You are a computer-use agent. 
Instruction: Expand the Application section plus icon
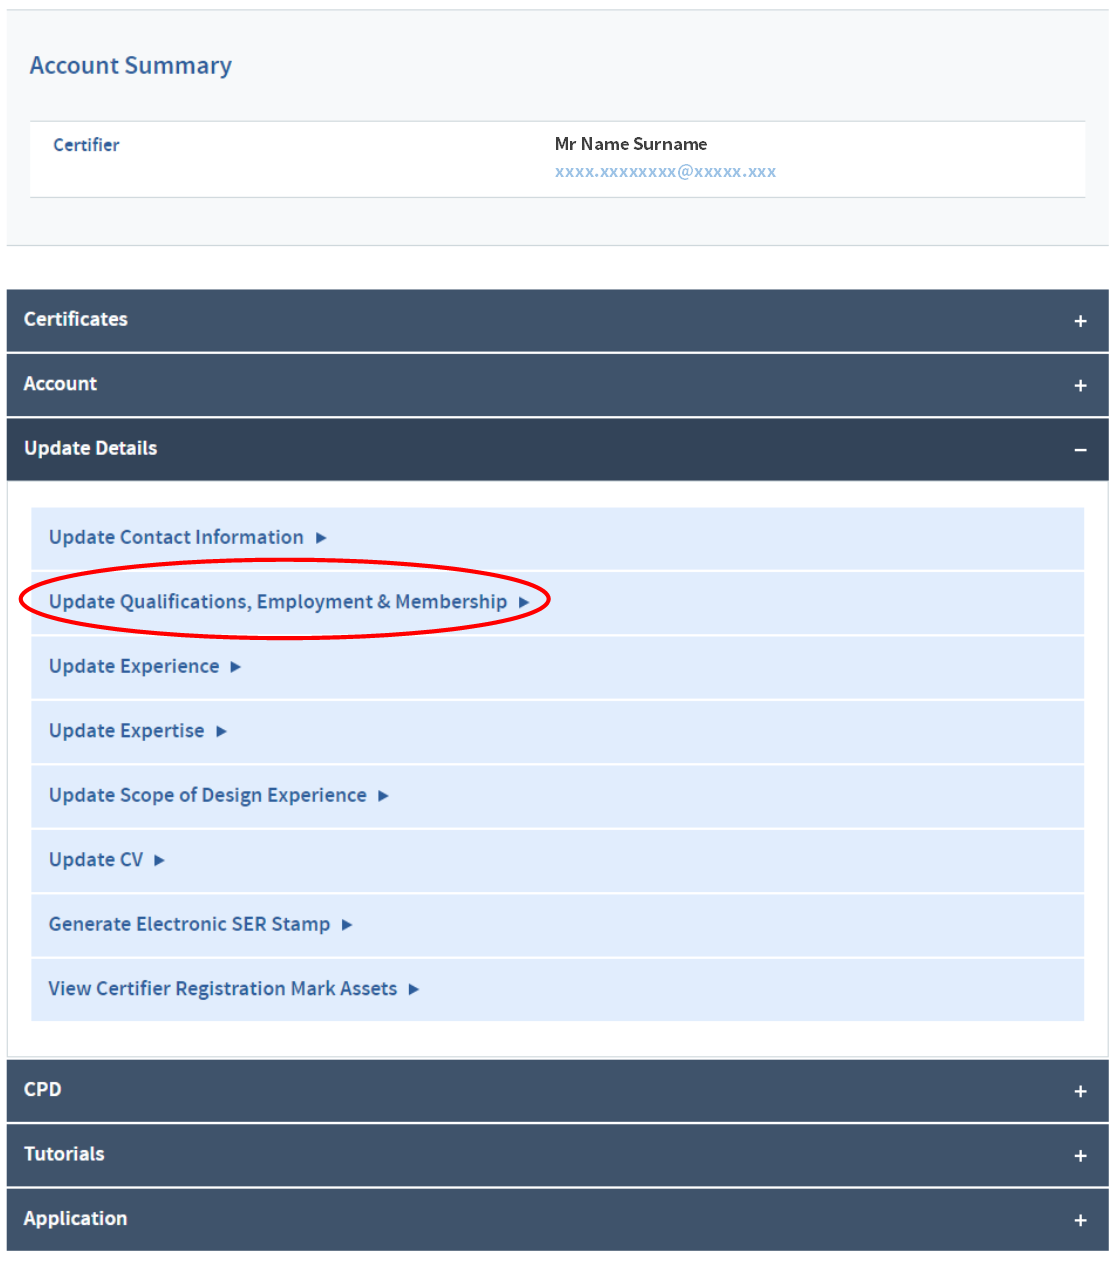tap(1080, 1221)
